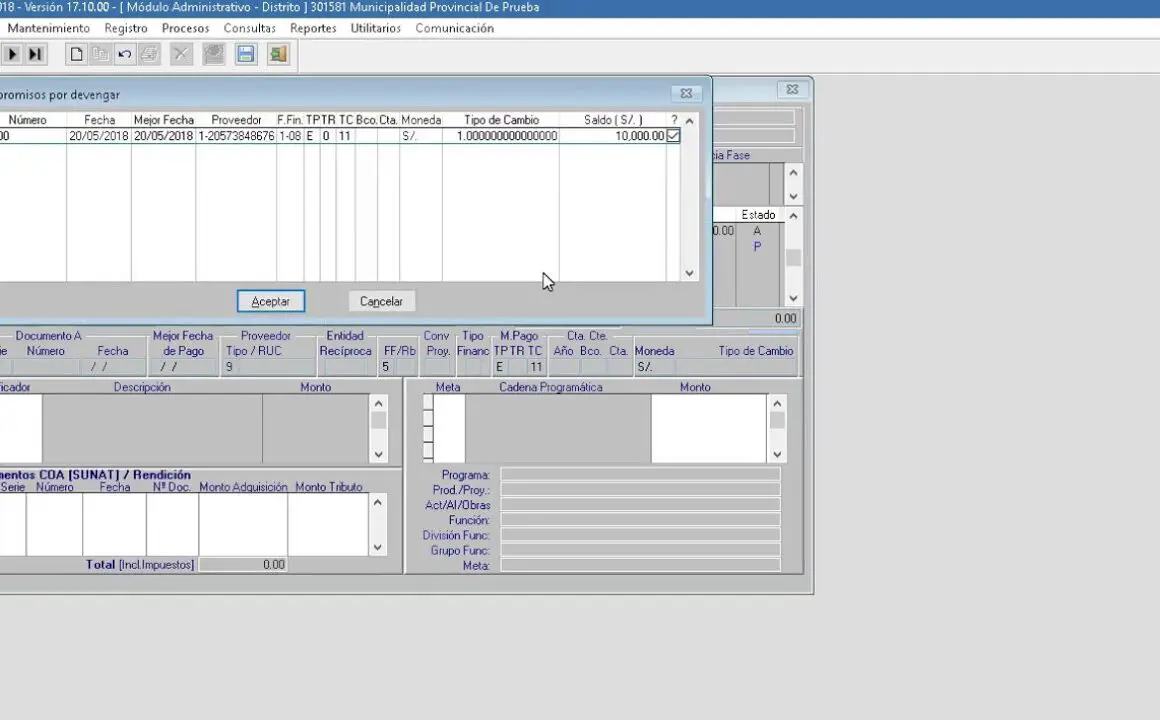Click Estado value P
This screenshot has height=720, width=1160.
[x=757, y=247]
